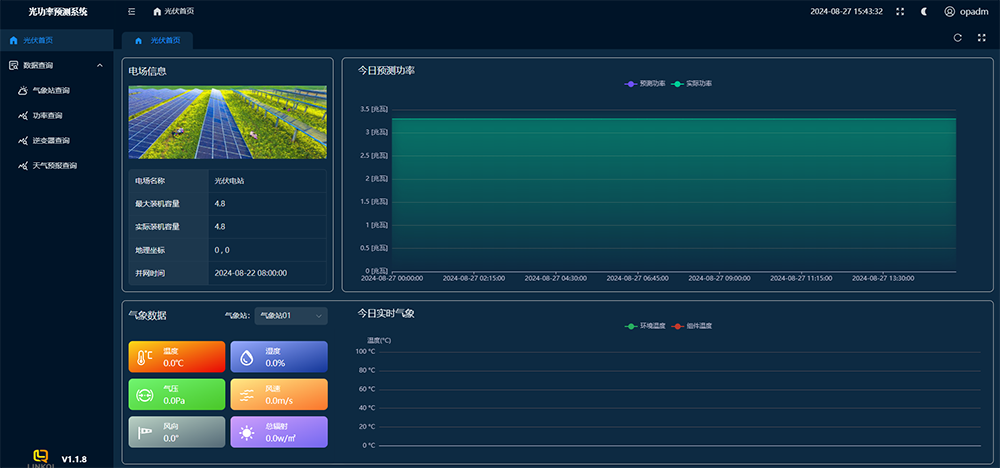This screenshot has width=1000, height=468.
Task: Click the orange 温度 thermometer card
Action: click(175, 357)
